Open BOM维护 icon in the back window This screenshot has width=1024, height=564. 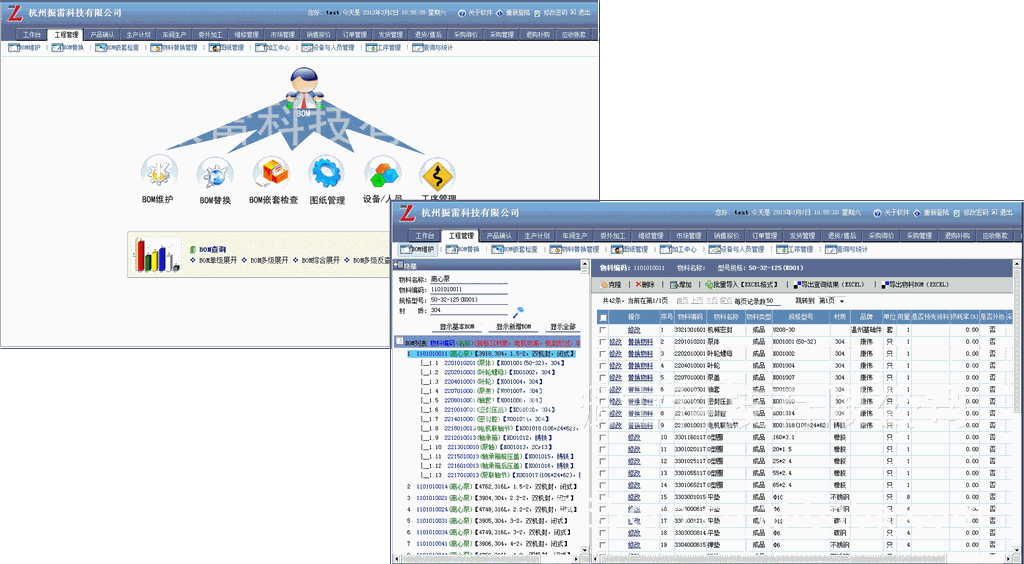point(159,173)
